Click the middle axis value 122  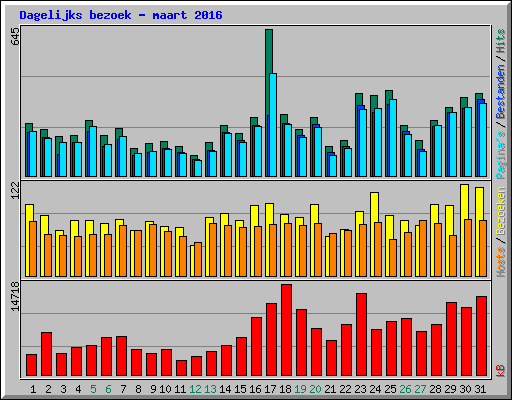point(16,191)
